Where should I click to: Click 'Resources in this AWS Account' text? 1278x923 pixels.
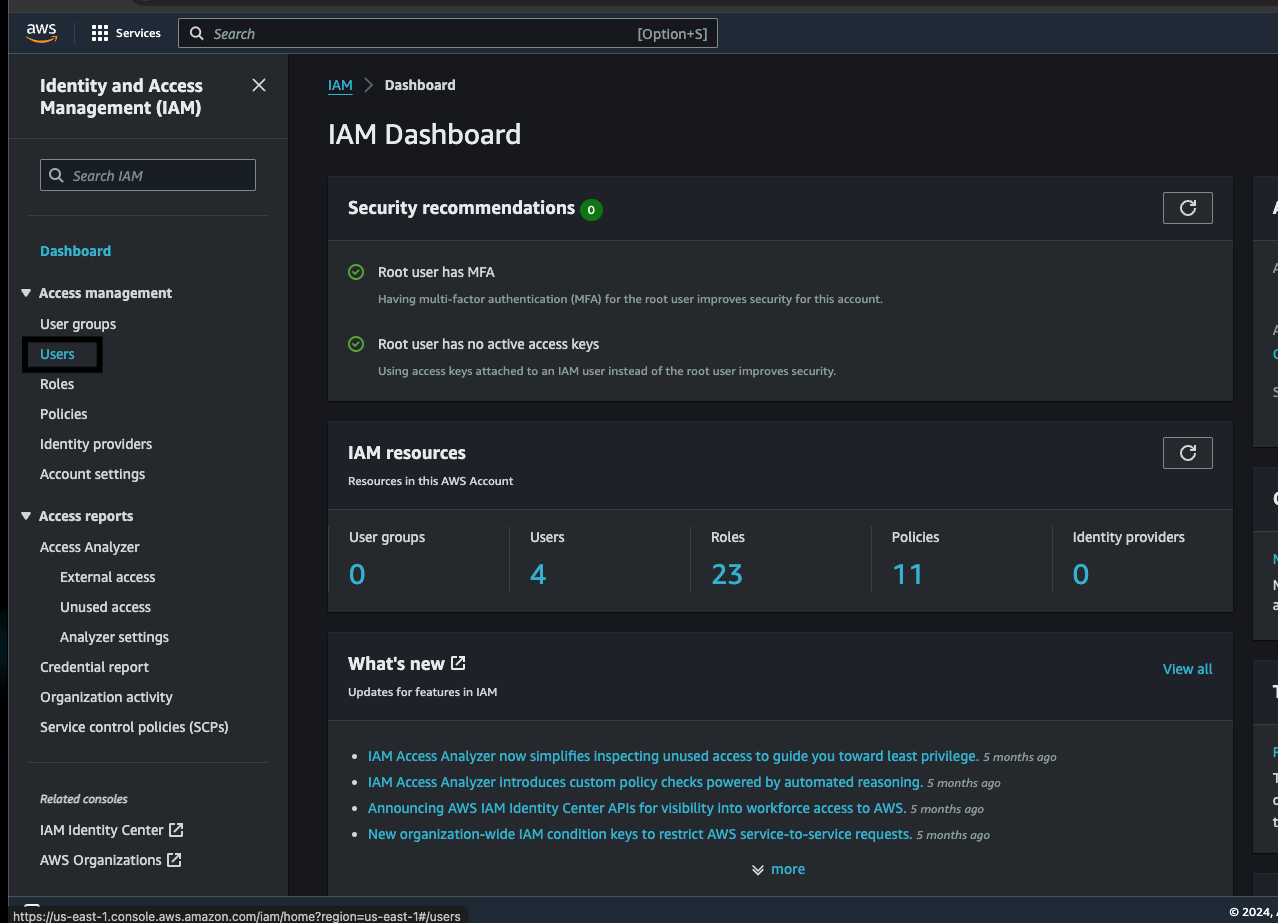point(431,481)
